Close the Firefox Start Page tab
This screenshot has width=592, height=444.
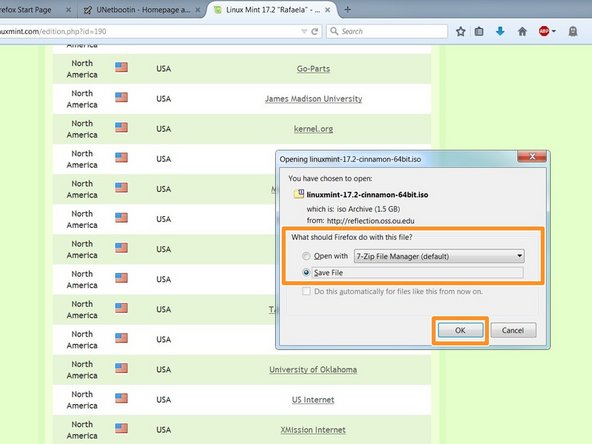[x=68, y=10]
